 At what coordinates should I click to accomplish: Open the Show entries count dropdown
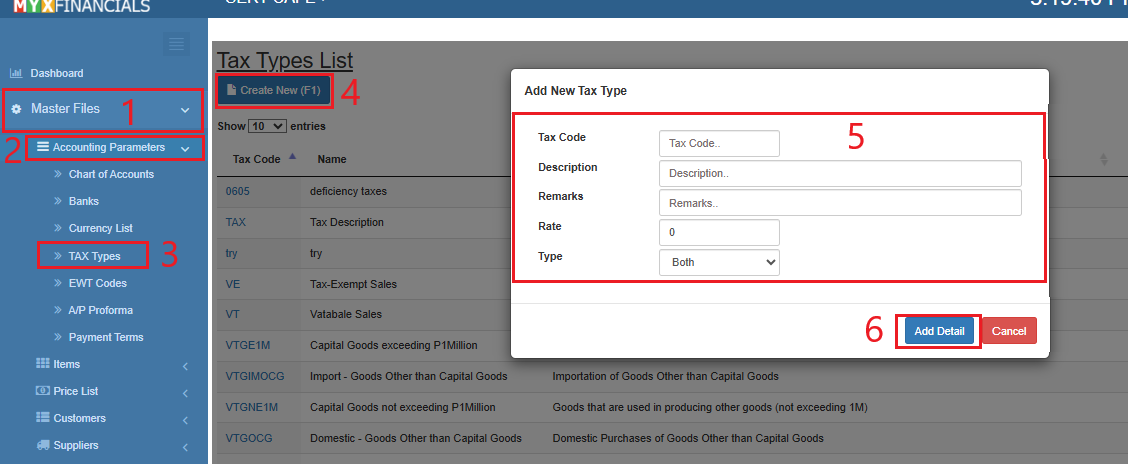(x=268, y=126)
